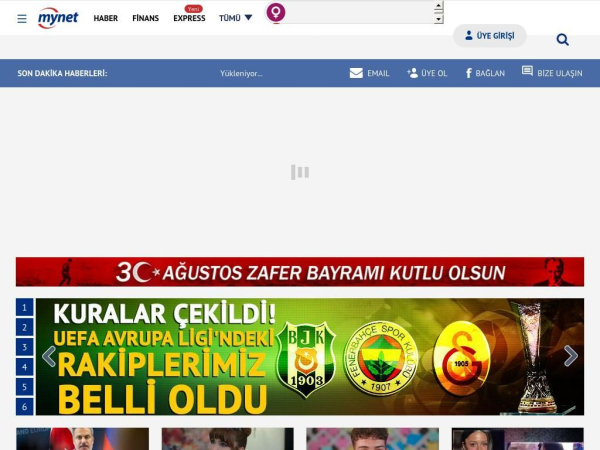Open news thumbnail with curly-haired boy

(x=372, y=439)
